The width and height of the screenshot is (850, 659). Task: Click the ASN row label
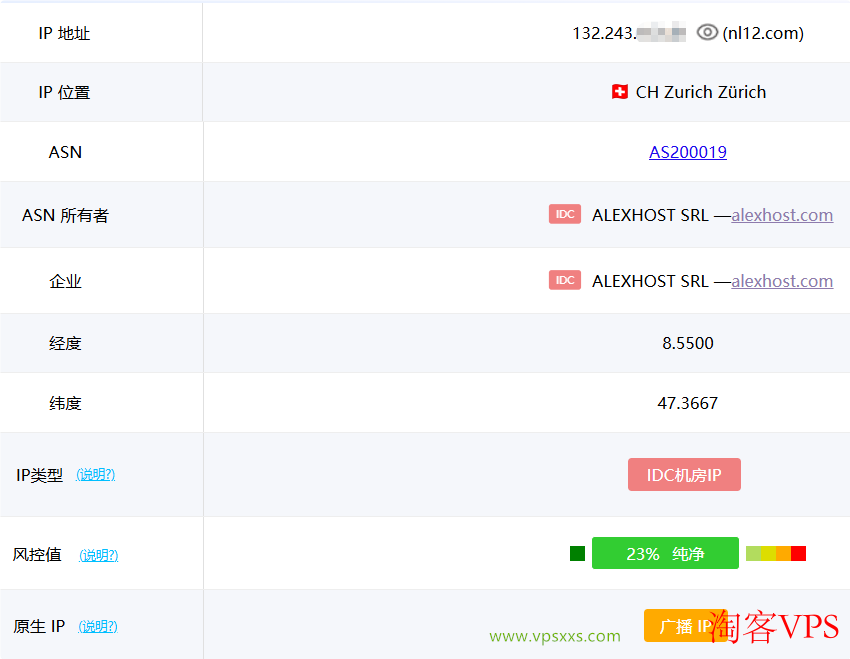[x=65, y=152]
